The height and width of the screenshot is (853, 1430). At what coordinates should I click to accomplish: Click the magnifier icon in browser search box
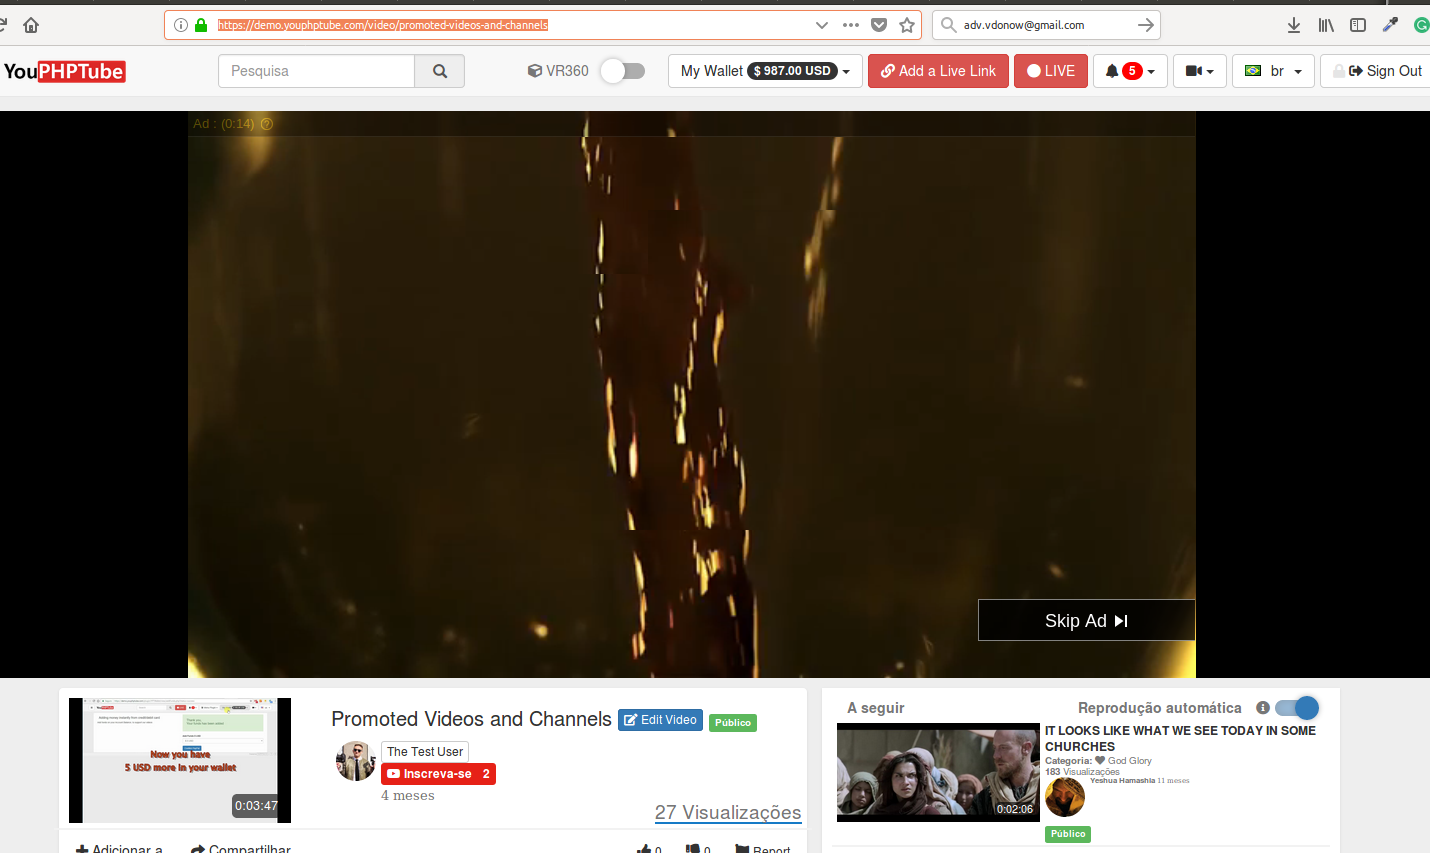pos(948,25)
